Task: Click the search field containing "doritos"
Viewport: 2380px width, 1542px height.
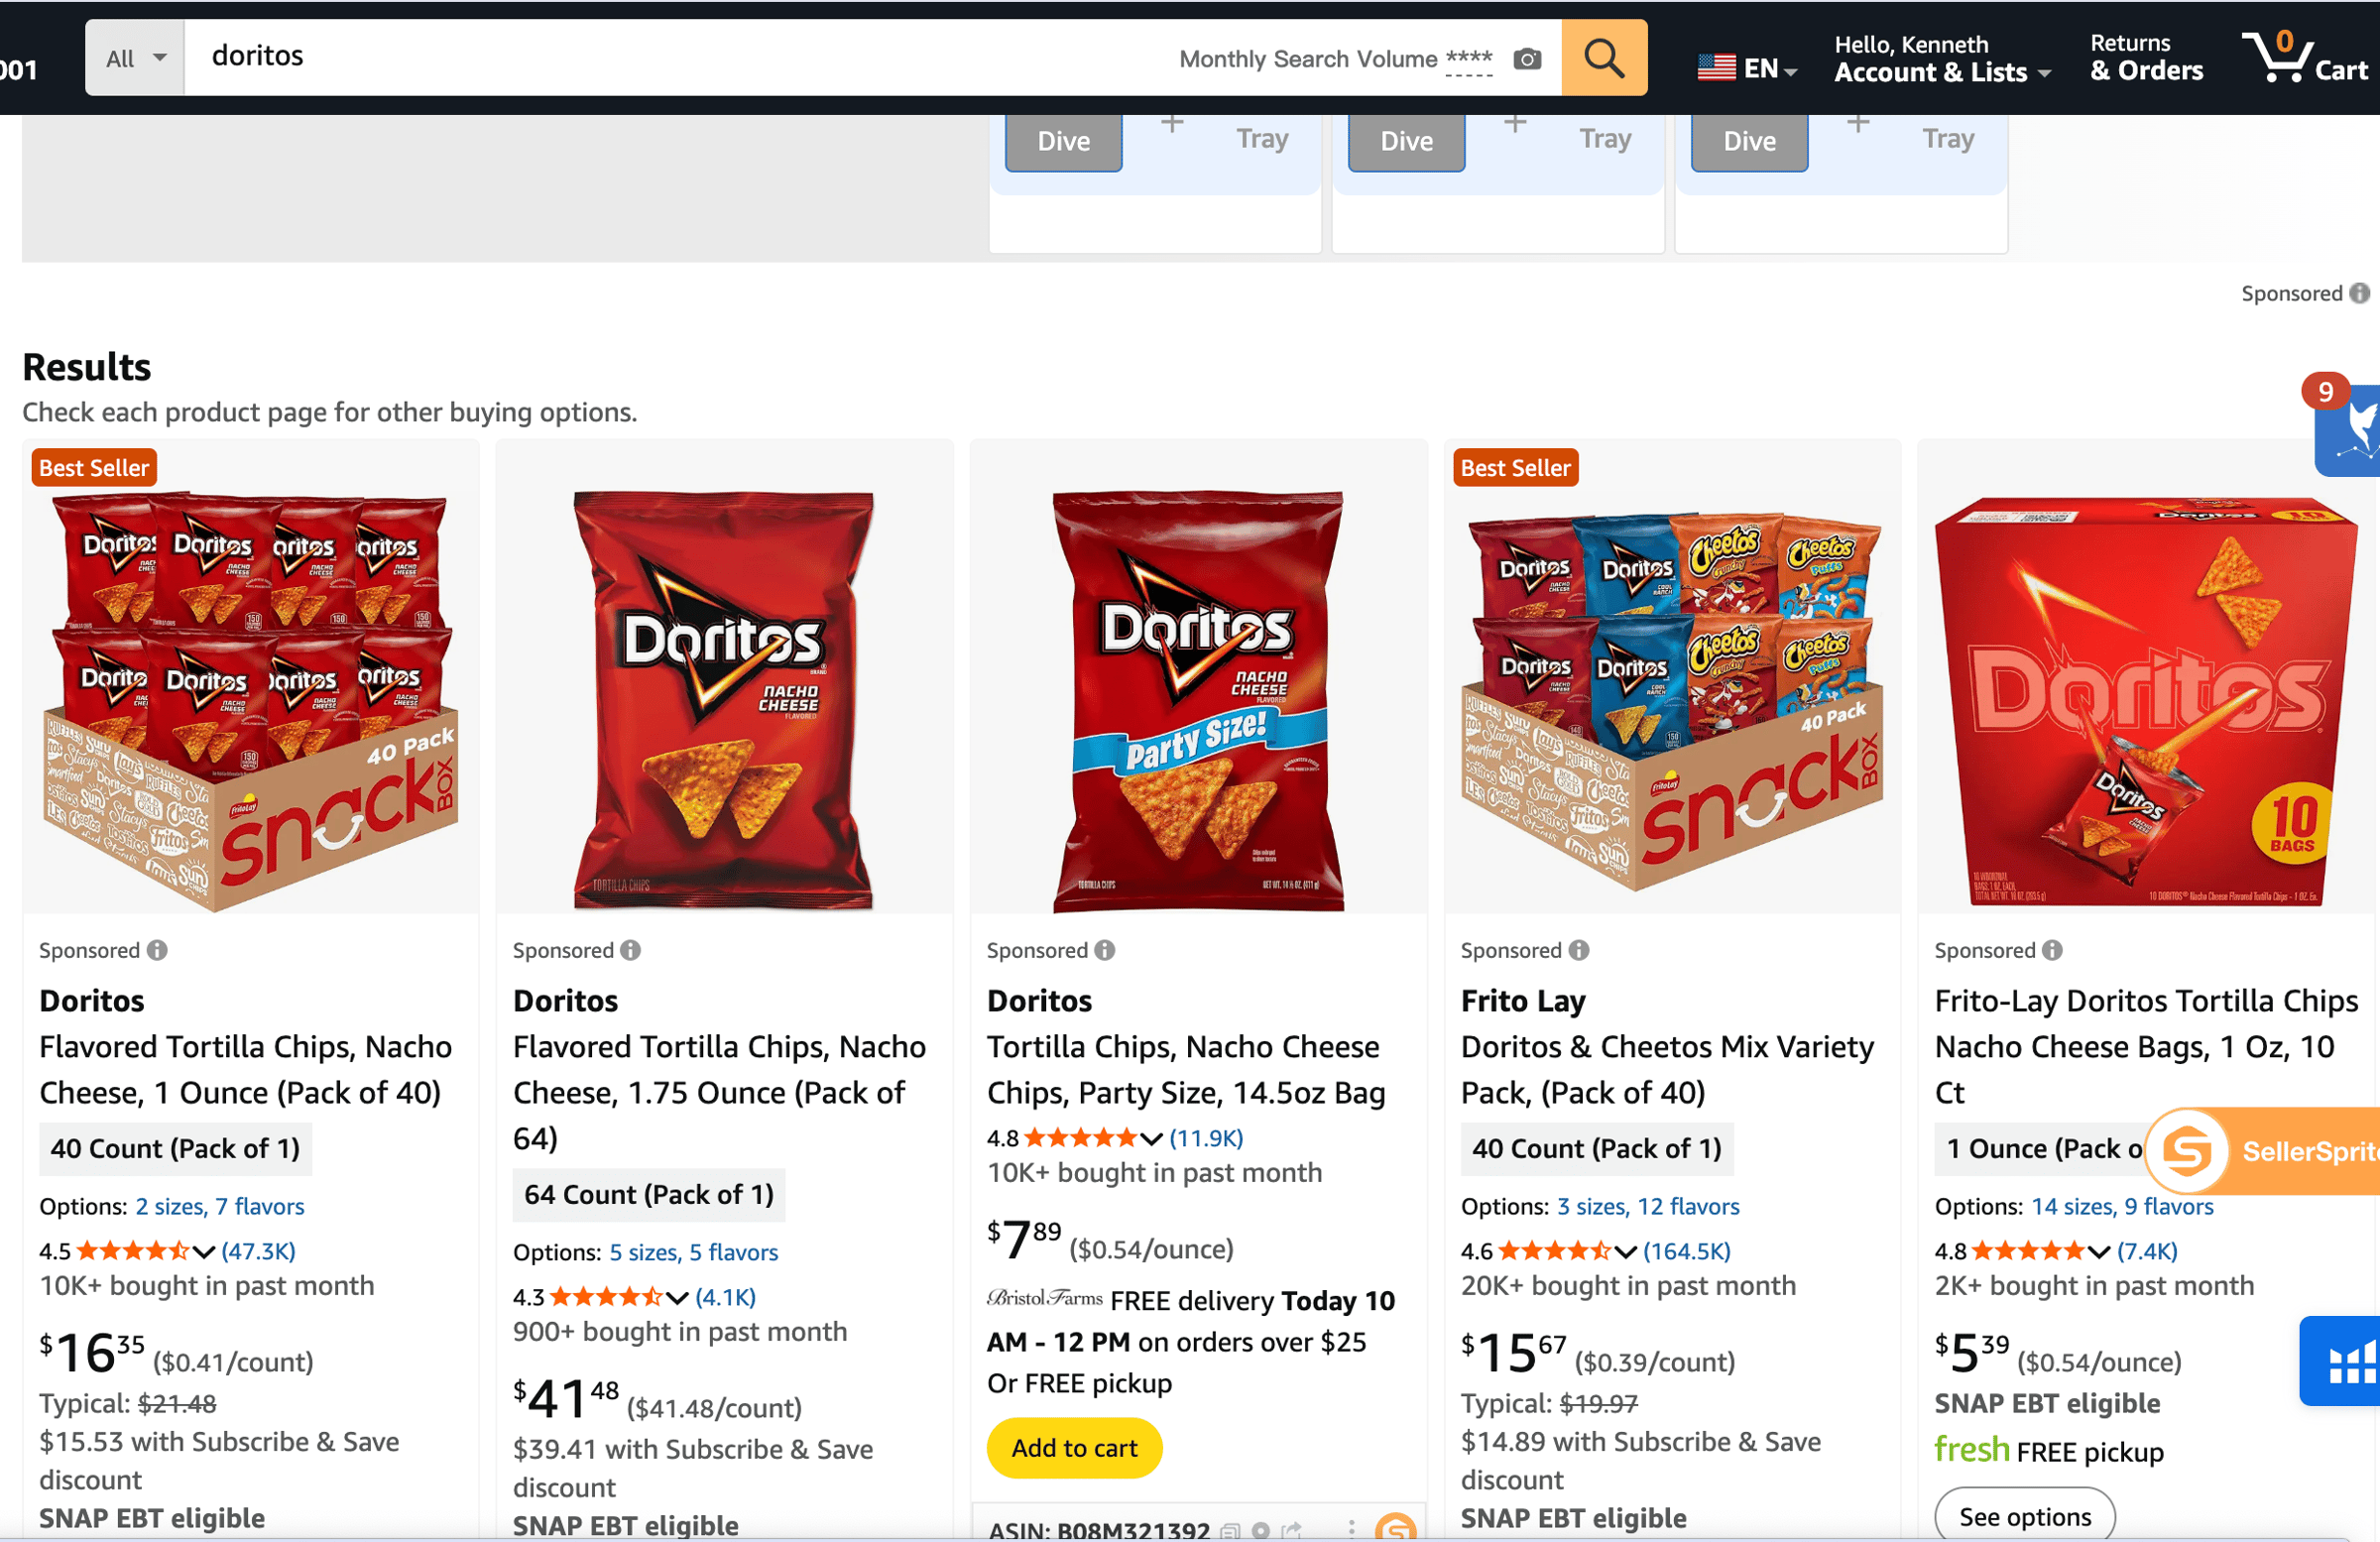Action: click(680, 58)
